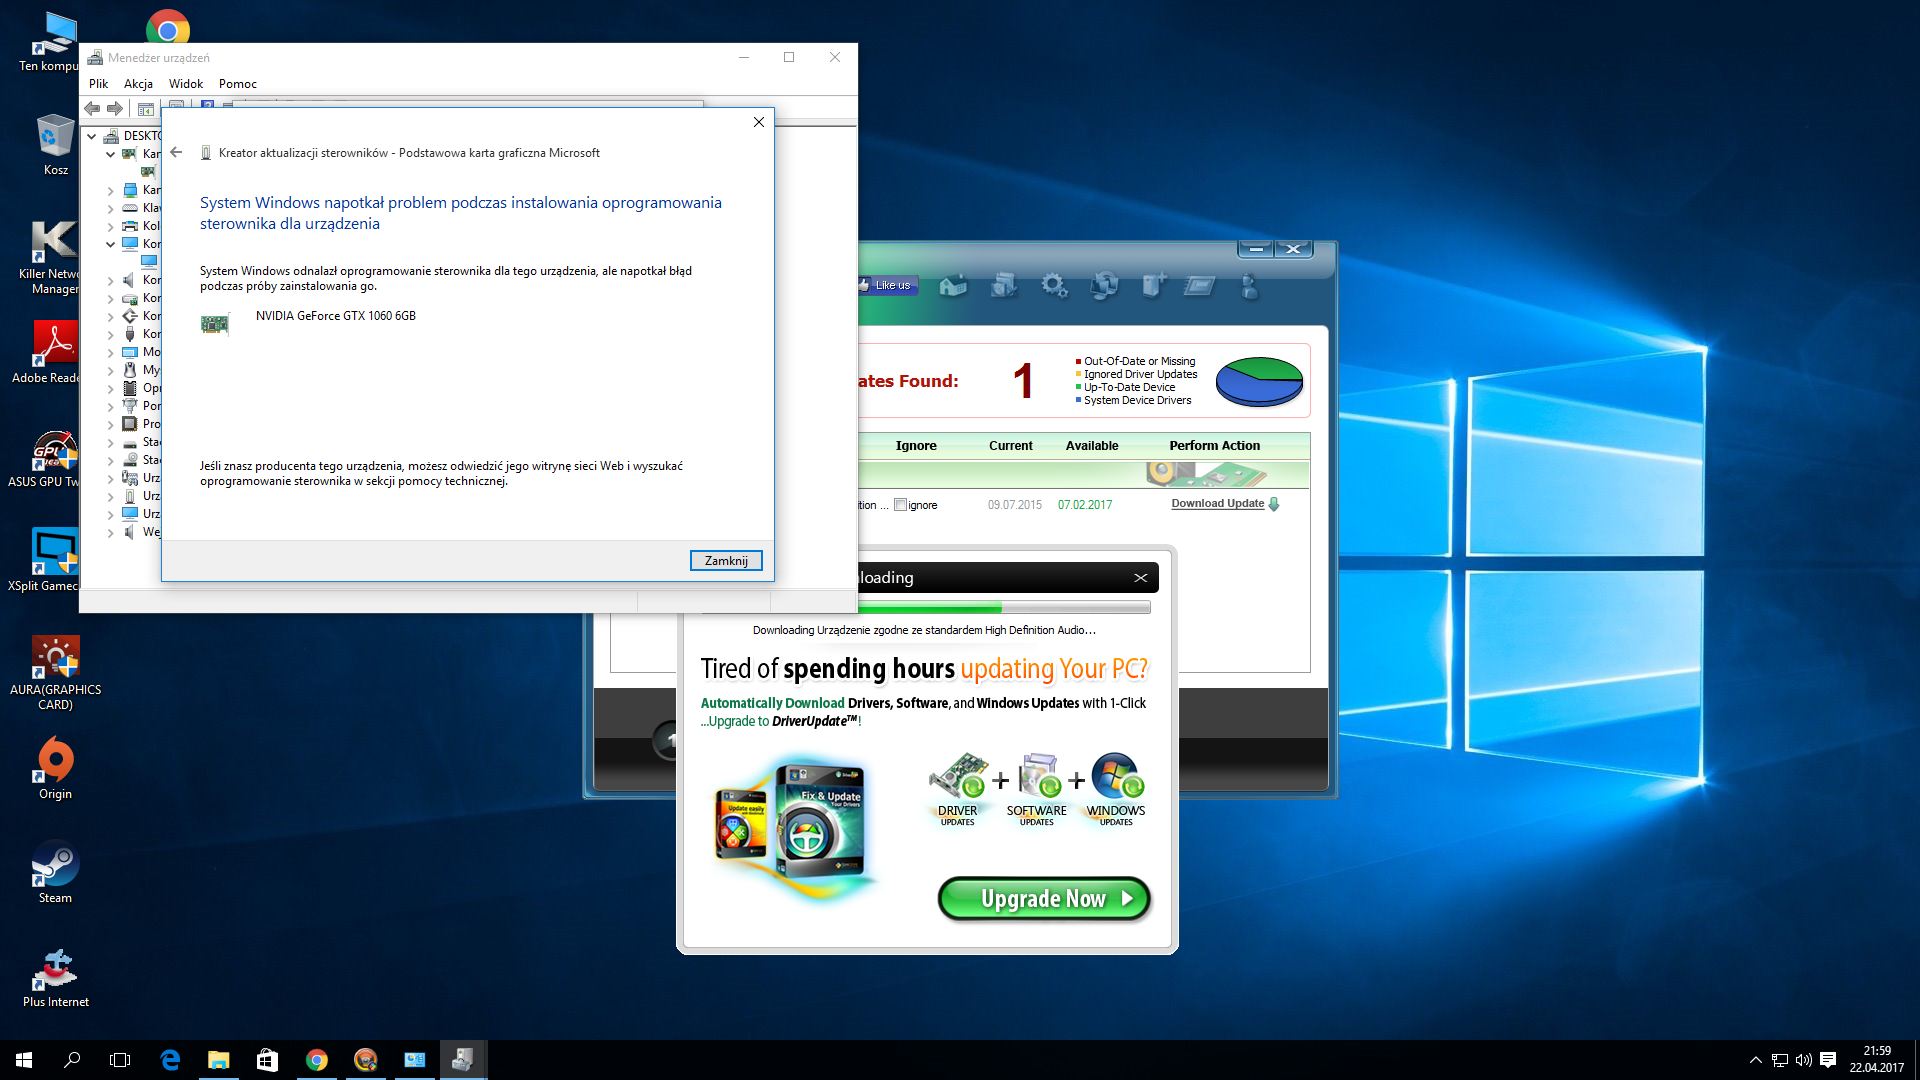
Task: Click the Driver Updates icon in the upgrade ad
Action: 957,788
